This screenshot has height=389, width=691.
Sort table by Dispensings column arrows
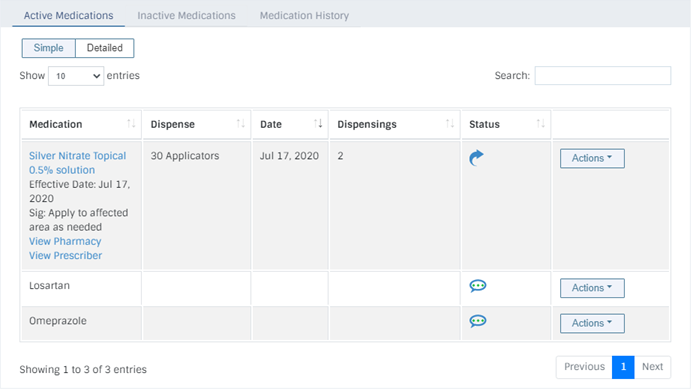click(450, 124)
